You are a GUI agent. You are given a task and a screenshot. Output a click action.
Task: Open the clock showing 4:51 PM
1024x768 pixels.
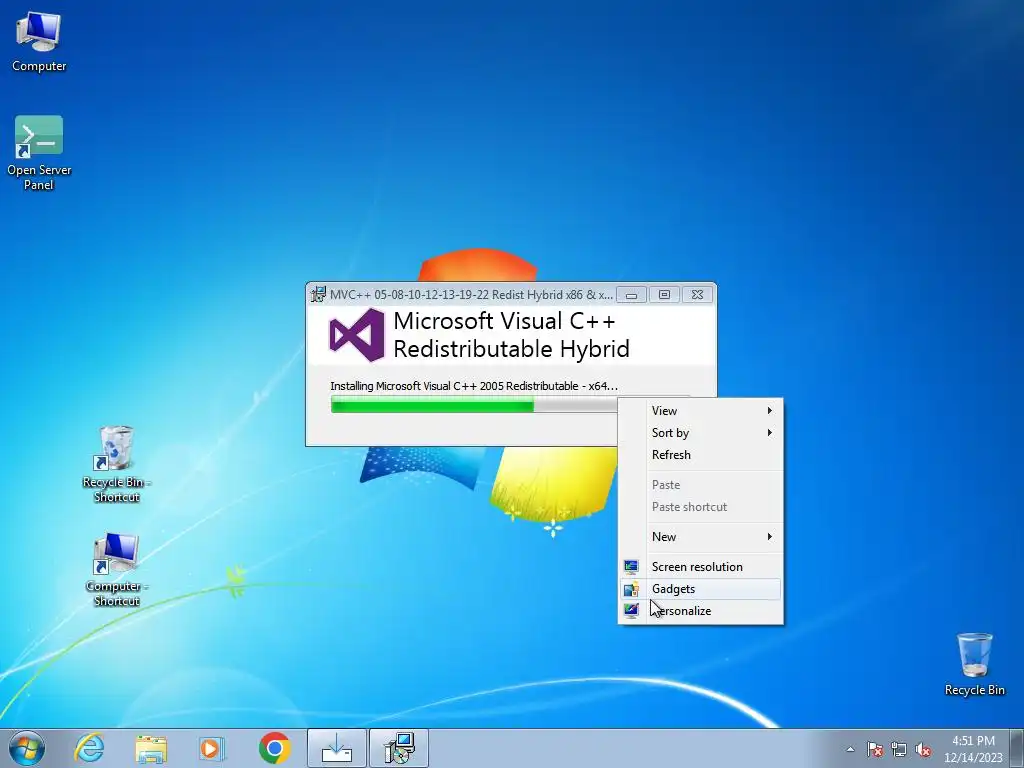[973, 748]
